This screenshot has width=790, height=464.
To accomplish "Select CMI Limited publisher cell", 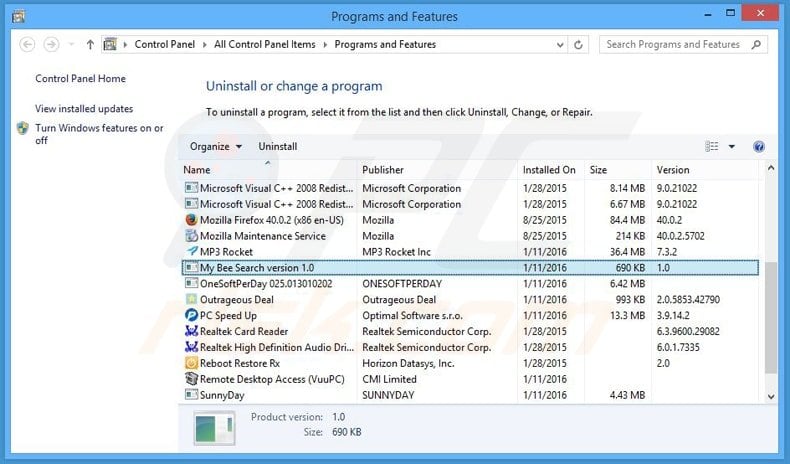I will (389, 379).
